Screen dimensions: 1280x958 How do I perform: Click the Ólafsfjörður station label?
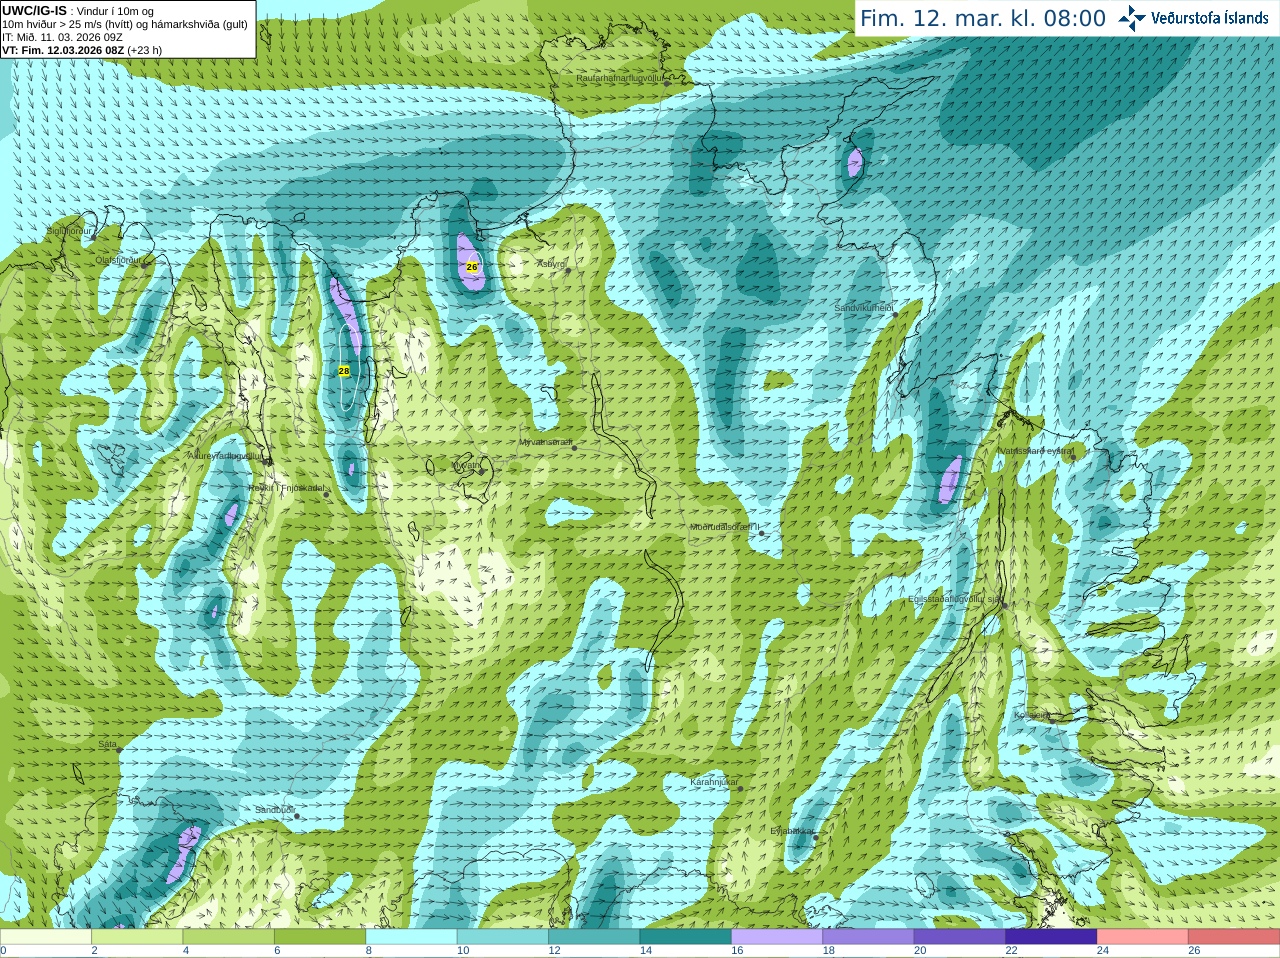click(x=118, y=259)
